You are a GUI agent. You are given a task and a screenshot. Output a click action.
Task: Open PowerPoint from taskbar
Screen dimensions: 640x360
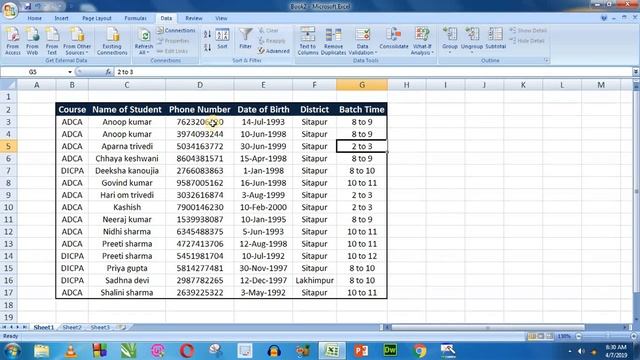point(361,351)
